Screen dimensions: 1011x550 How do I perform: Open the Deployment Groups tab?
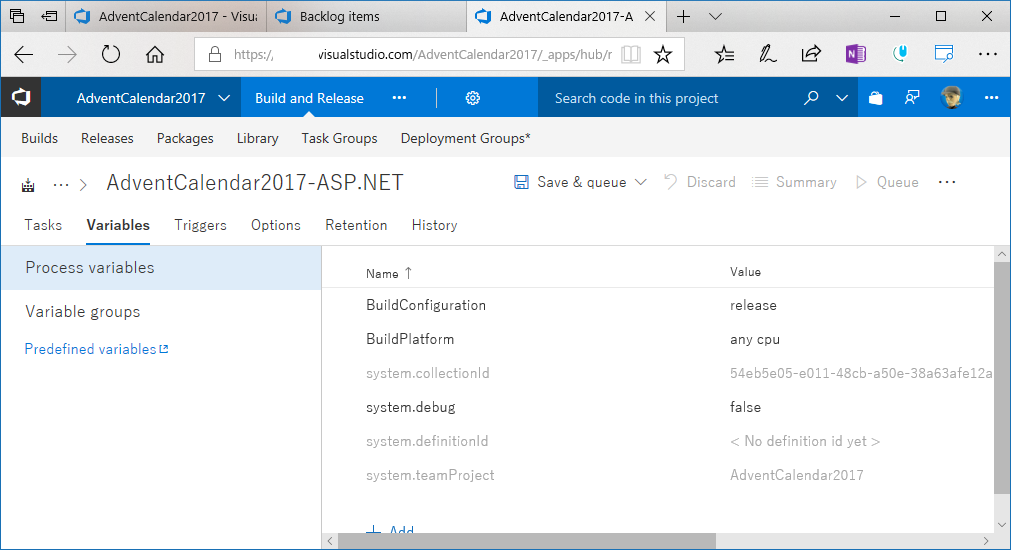[x=466, y=138]
